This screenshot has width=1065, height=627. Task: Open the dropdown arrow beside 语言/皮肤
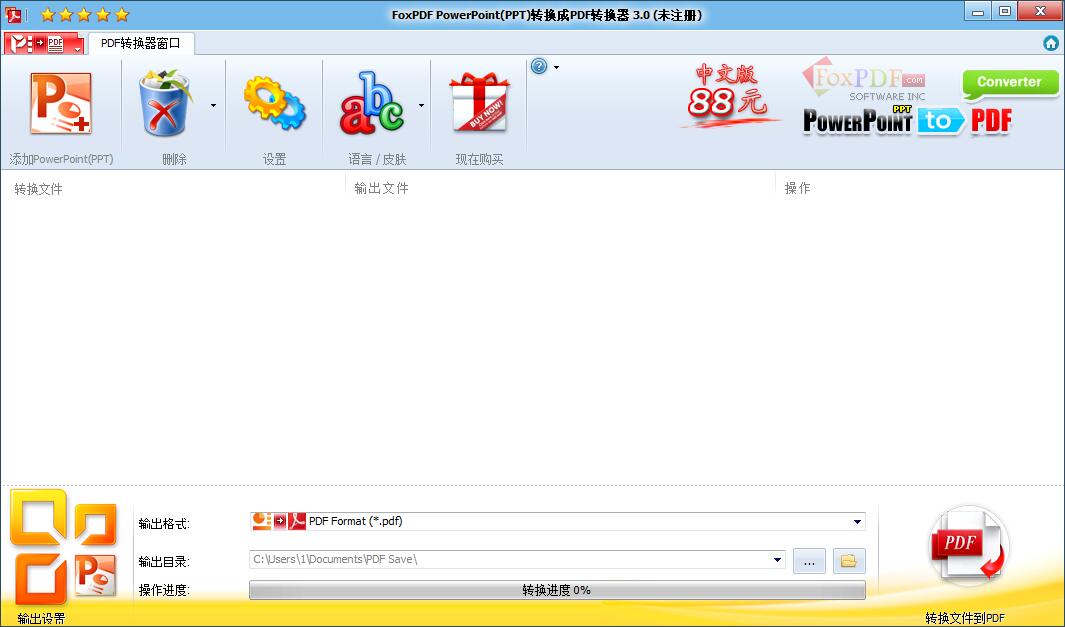(x=421, y=104)
